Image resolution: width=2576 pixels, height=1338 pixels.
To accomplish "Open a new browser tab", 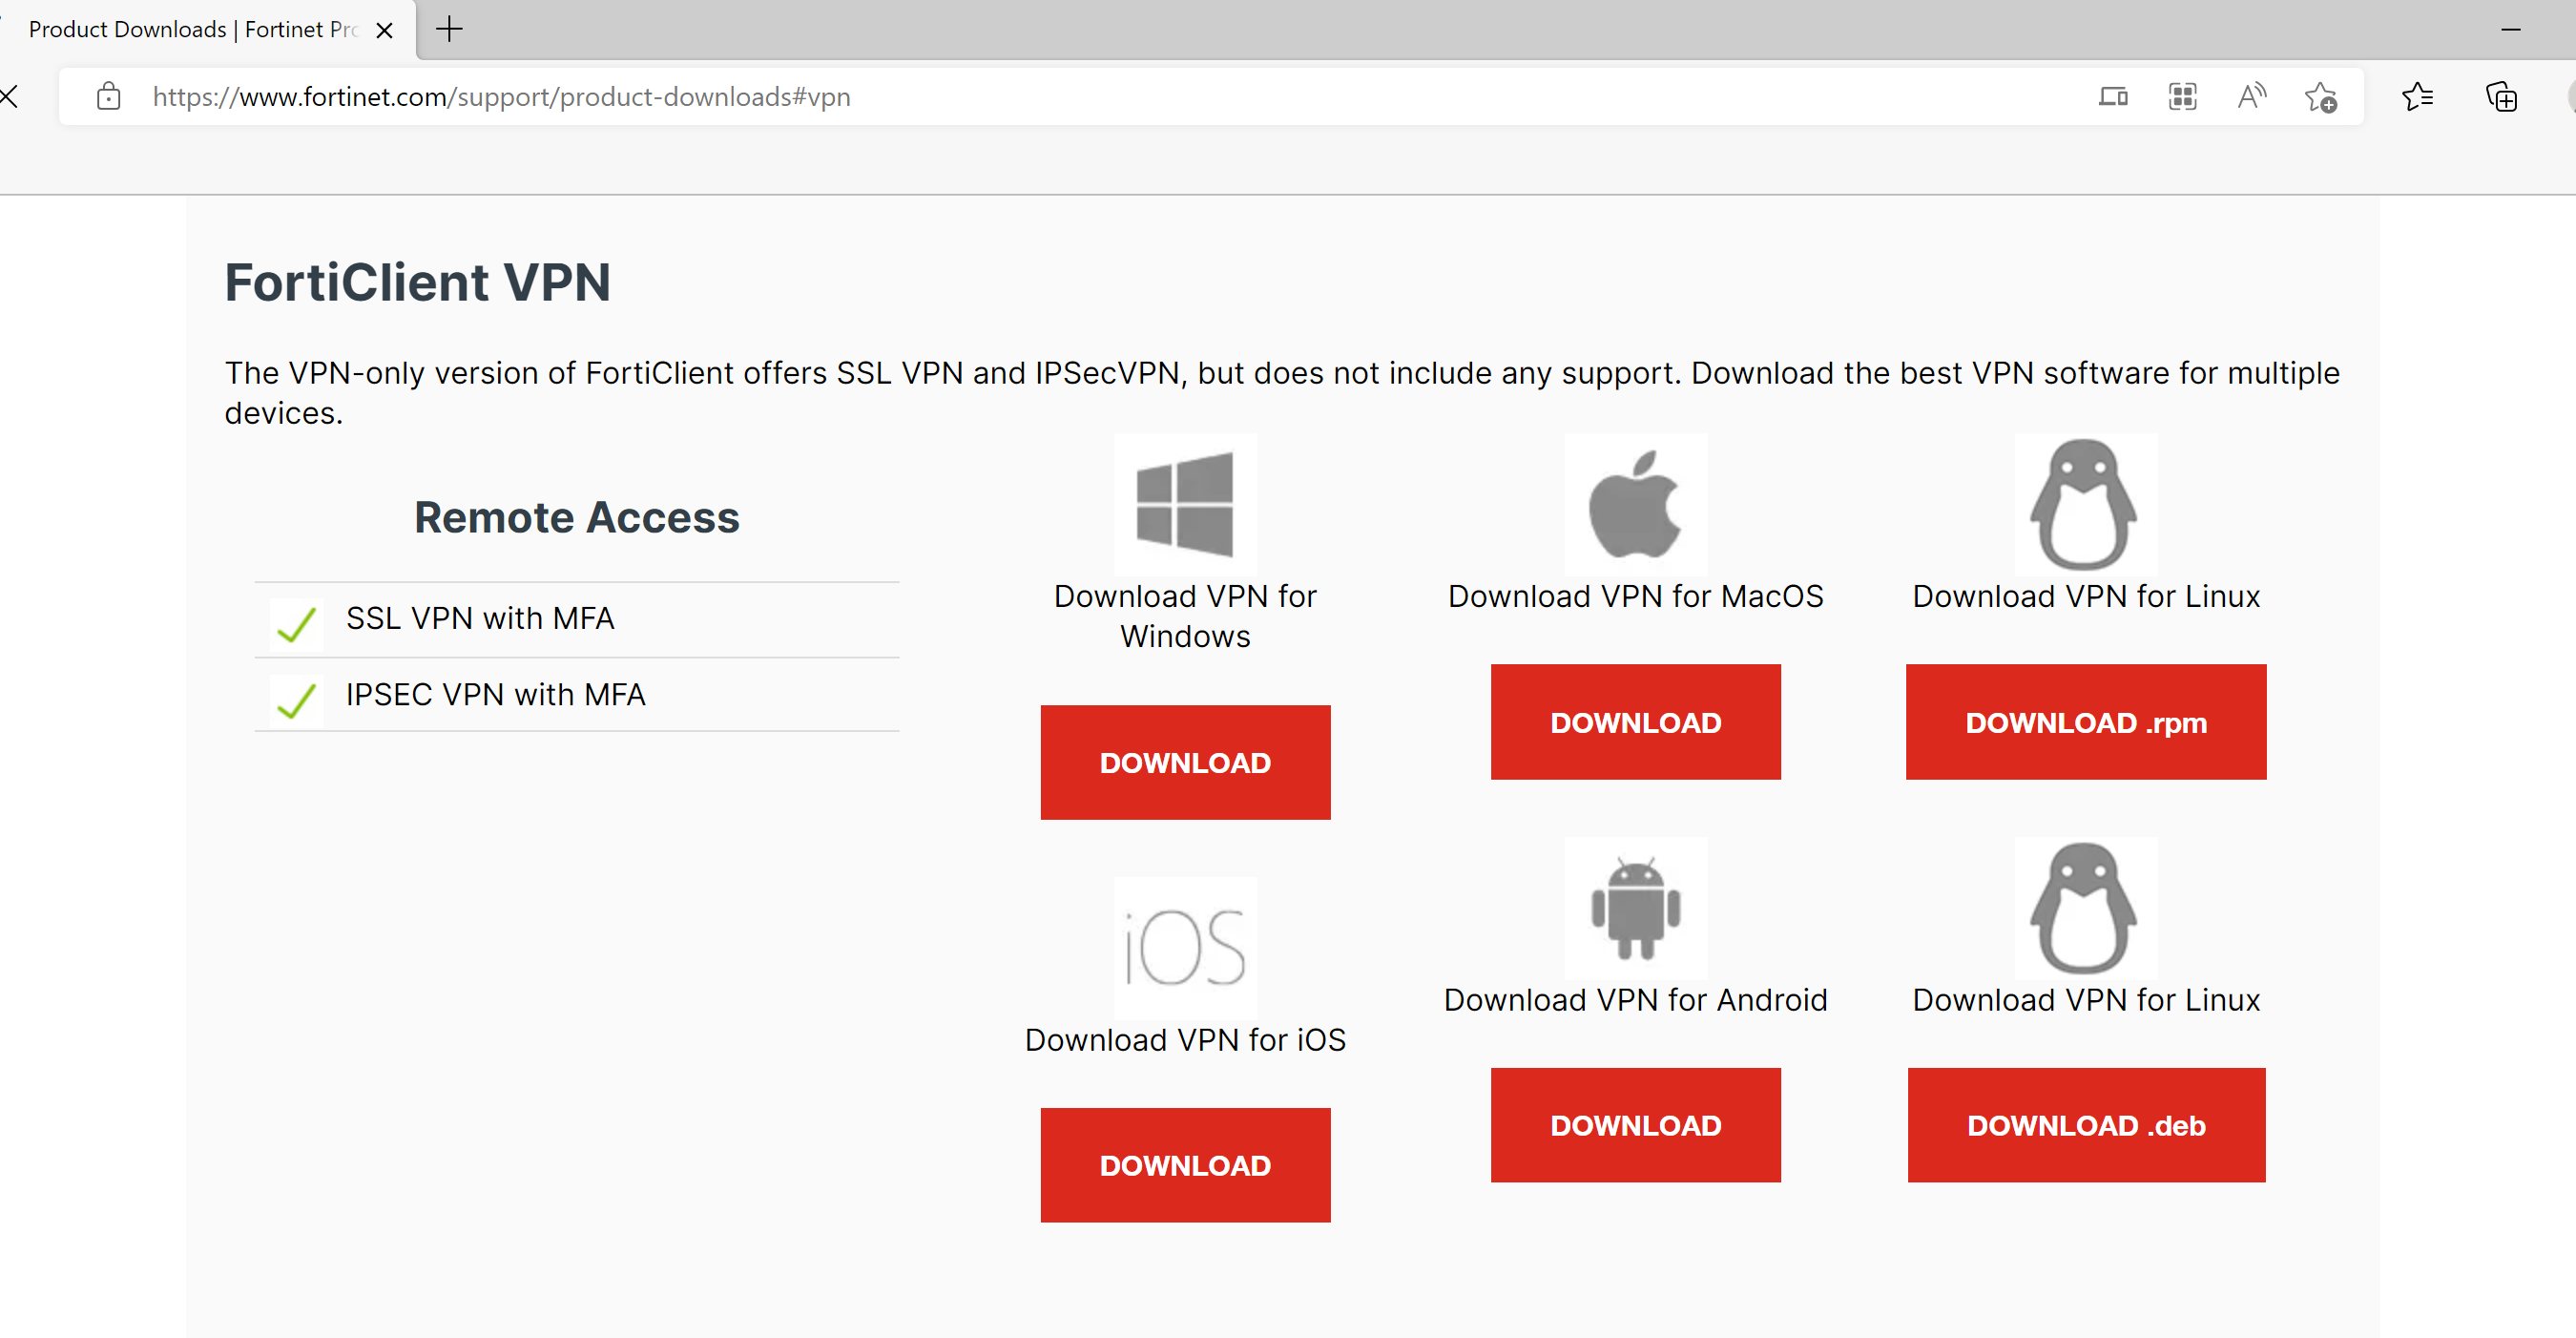I will tap(450, 30).
